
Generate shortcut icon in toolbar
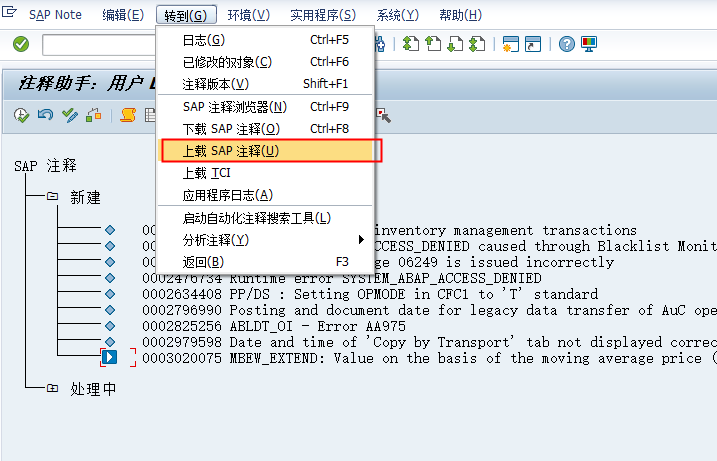pyautogui.click(x=533, y=44)
